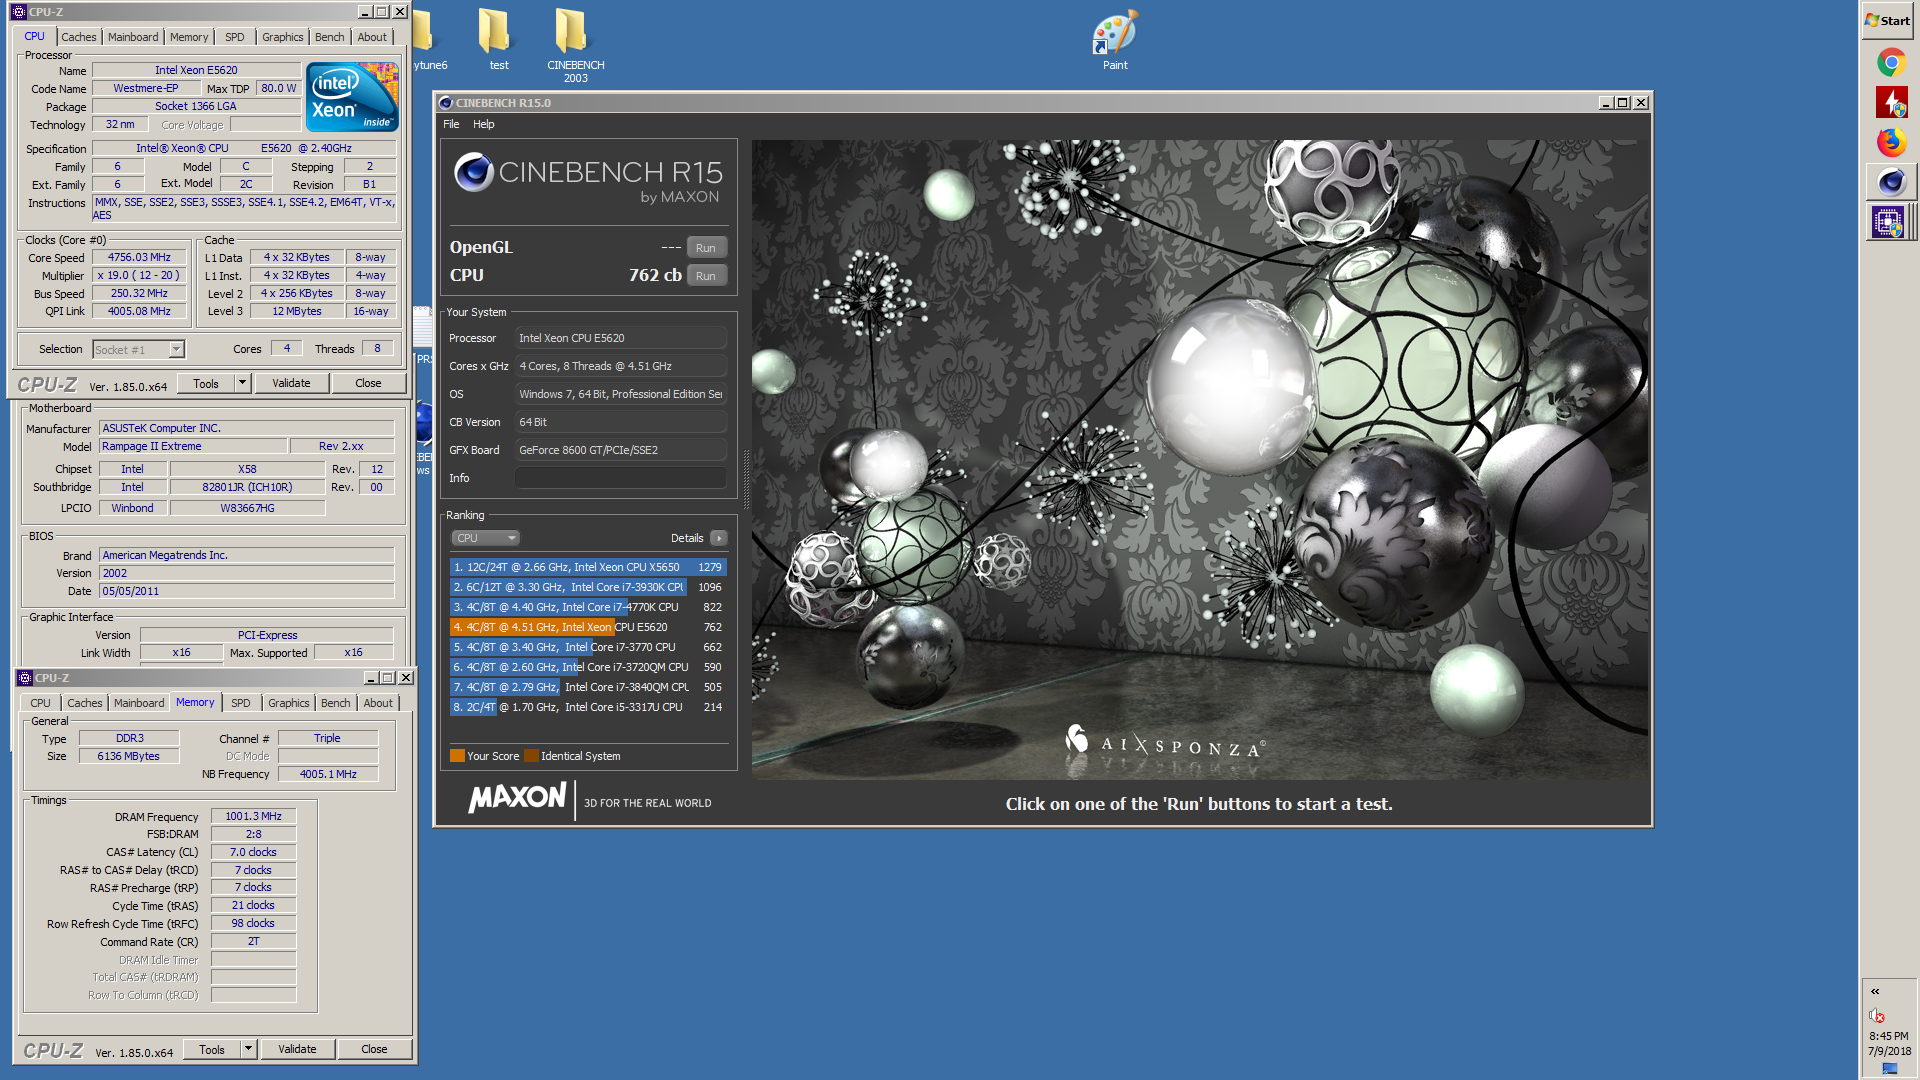
Task: Open the Graphics tab in the top CPU-Z window
Action: [x=283, y=37]
